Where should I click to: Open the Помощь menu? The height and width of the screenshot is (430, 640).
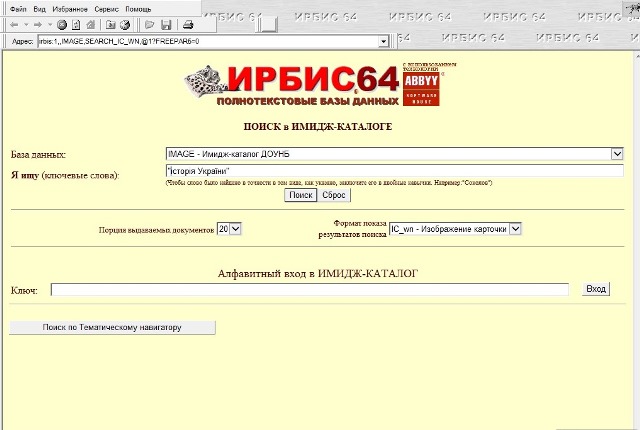pos(138,9)
